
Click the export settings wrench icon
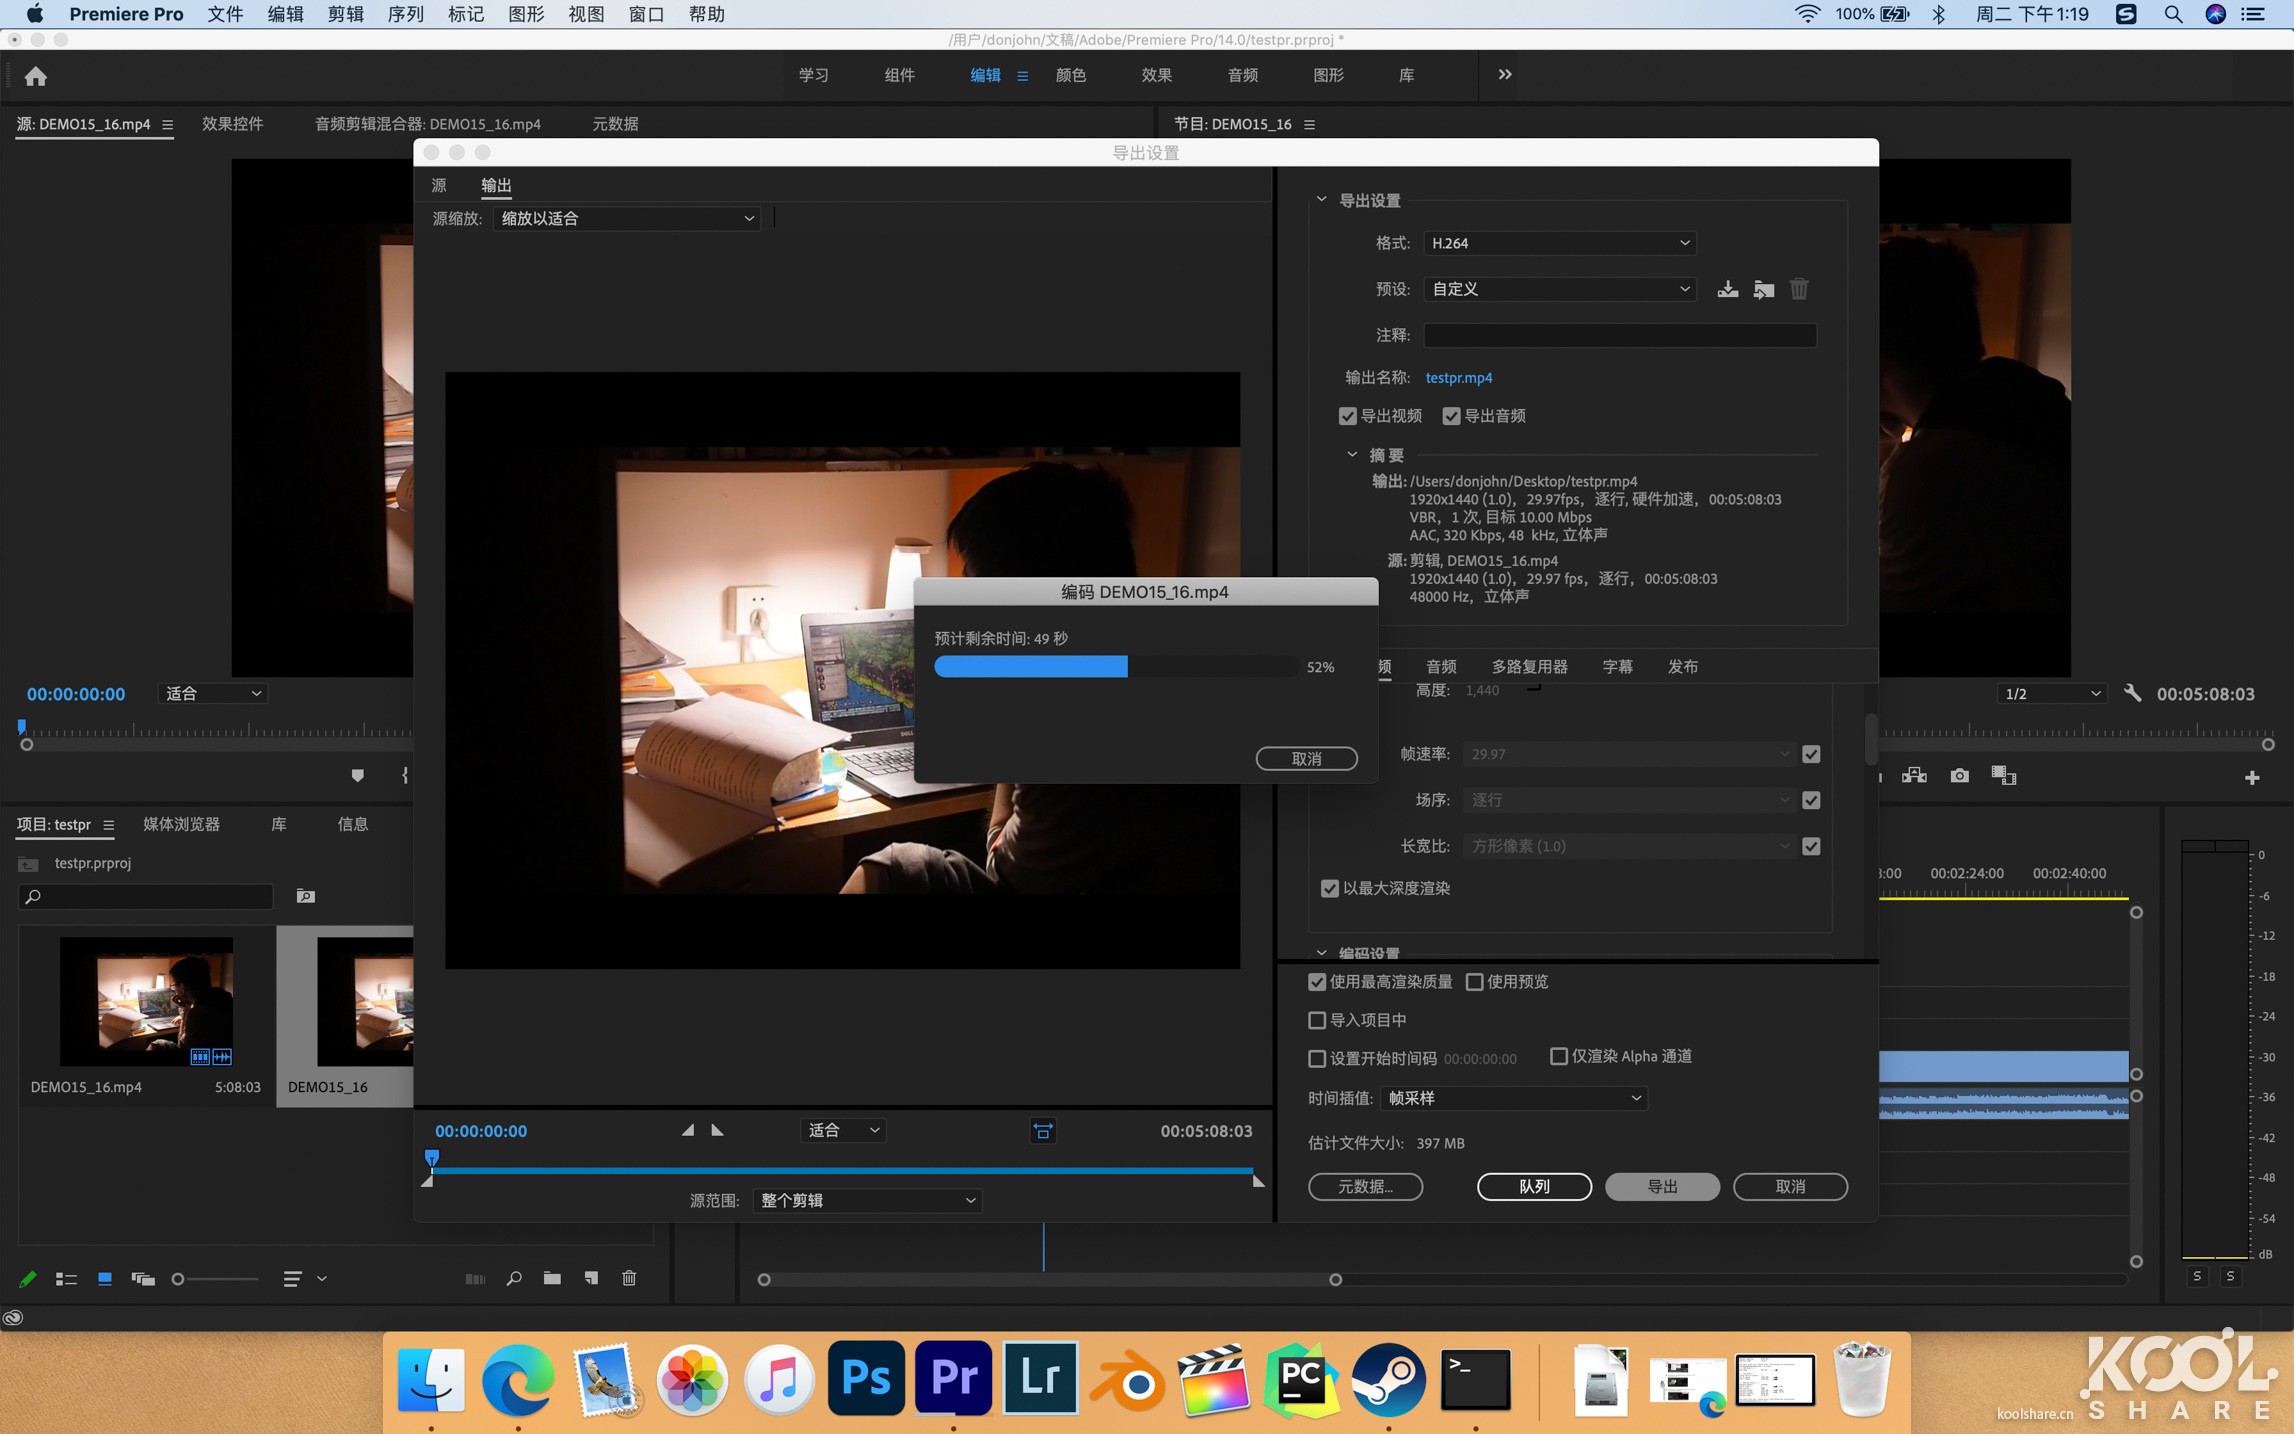(x=2133, y=692)
